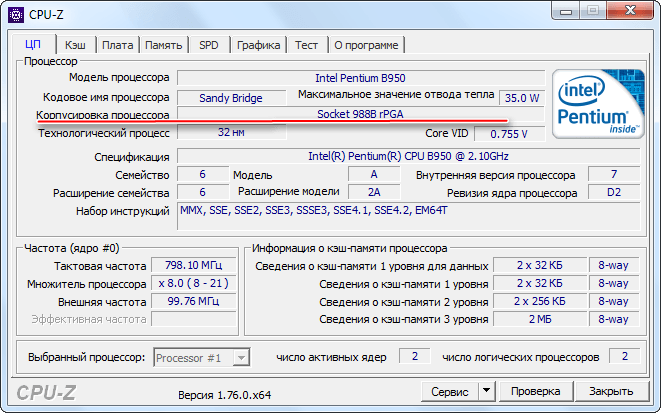This screenshot has height=413, width=661.
Task: Open the Плата tab
Action: tap(117, 45)
